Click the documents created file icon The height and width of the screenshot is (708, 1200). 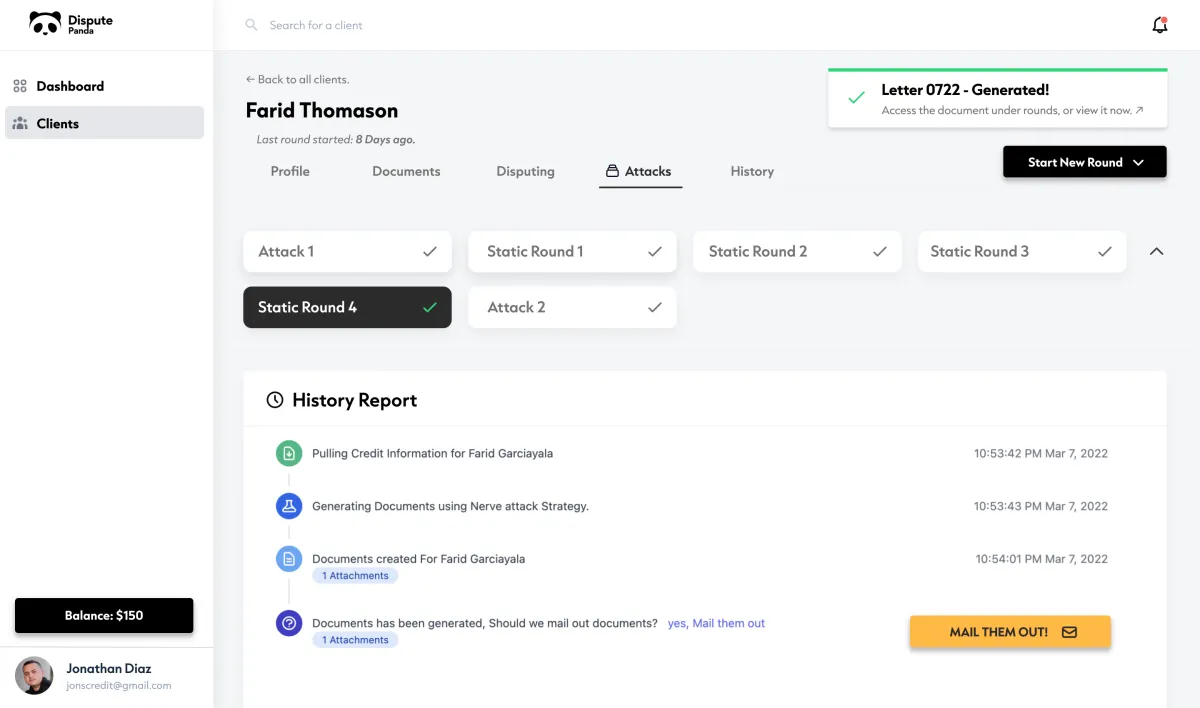[289, 559]
